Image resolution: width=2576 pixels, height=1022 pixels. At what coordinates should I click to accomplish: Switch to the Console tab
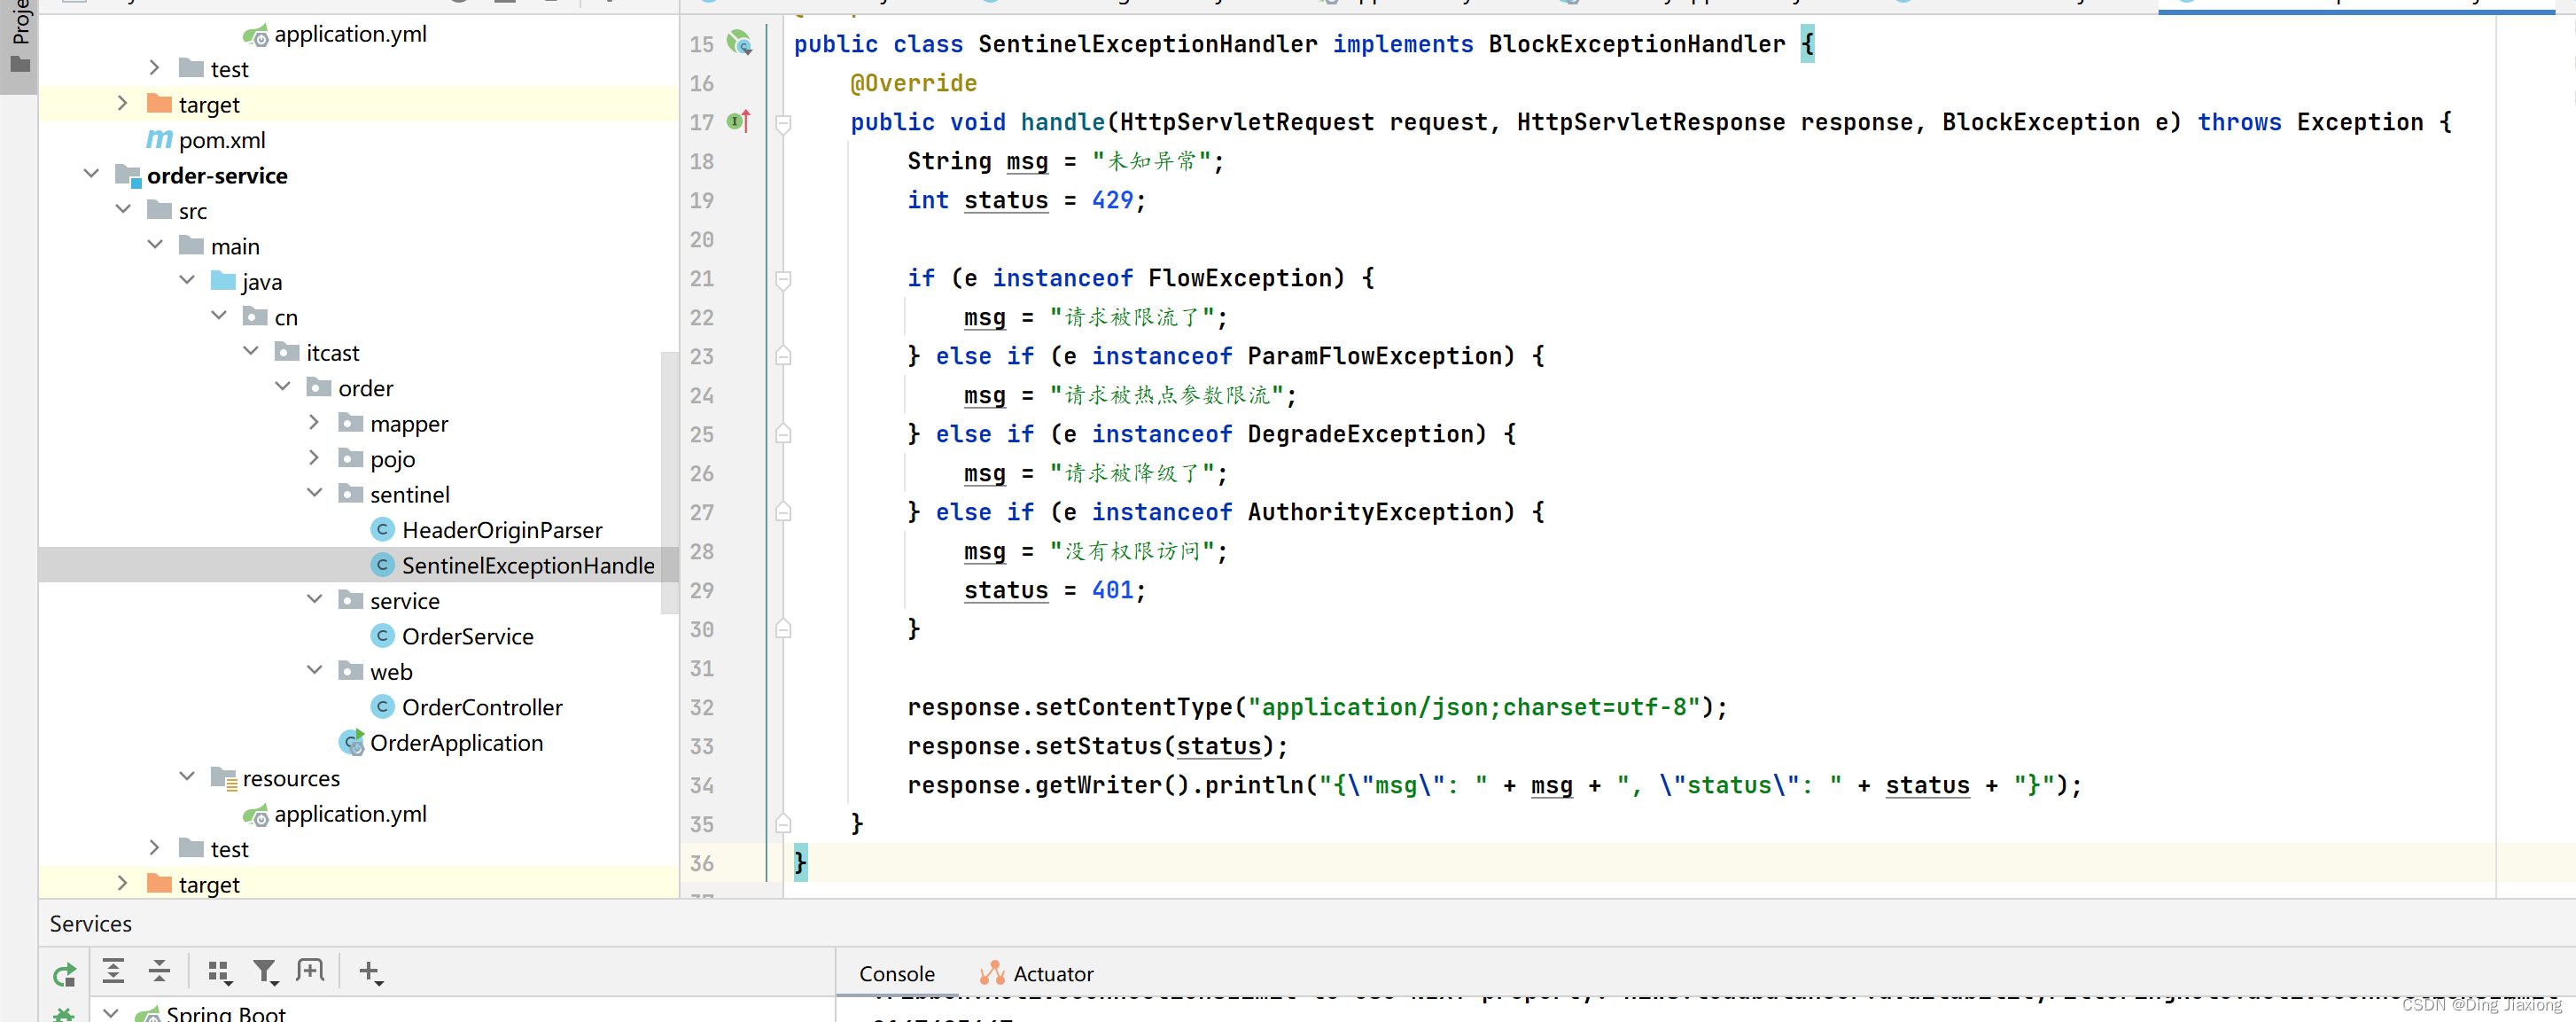[x=897, y=973]
